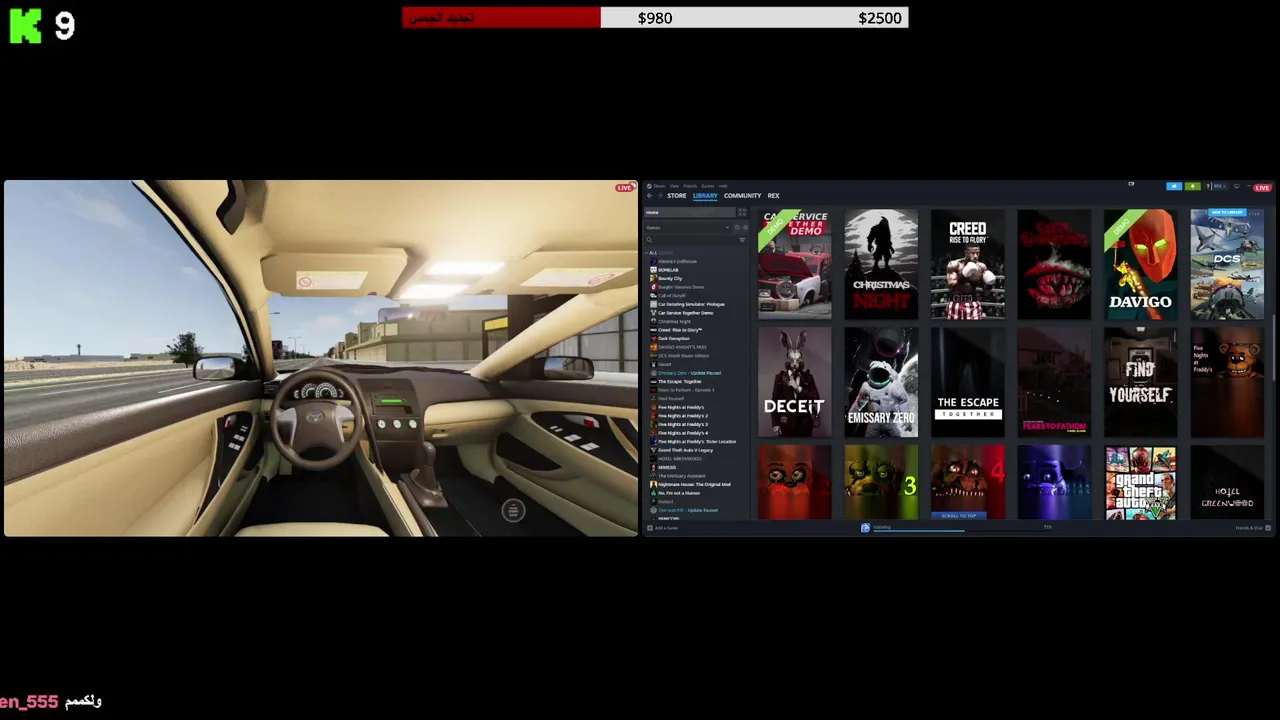Screen dimensions: 1280x720
Task: Switch to the LIBRARY tab
Action: point(705,196)
